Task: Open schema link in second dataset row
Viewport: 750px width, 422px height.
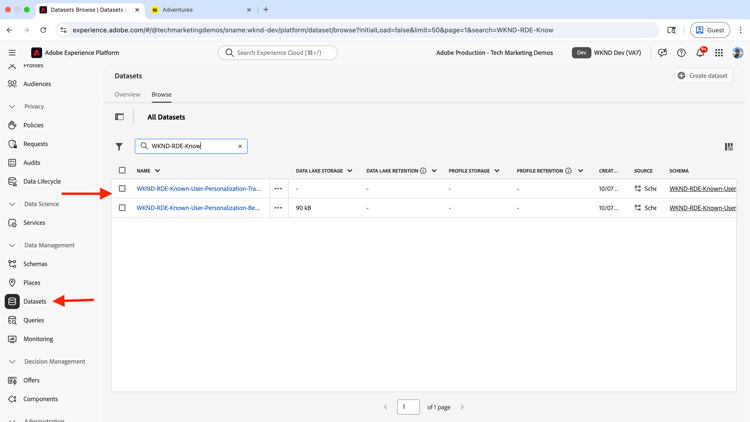Action: pos(703,208)
